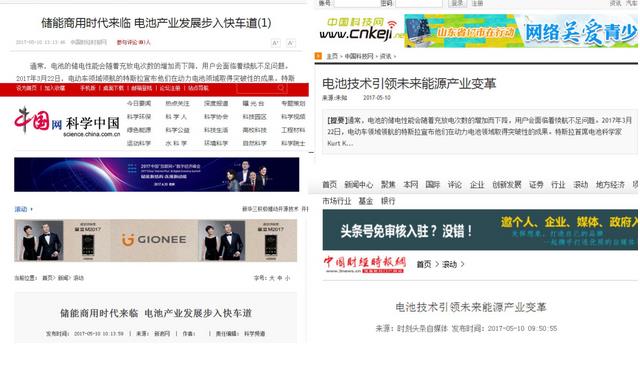Image resolution: width=640 pixels, height=370 pixels.
Task: Click the orange home icon in cnkeji breadcrumb
Action: (318, 56)
